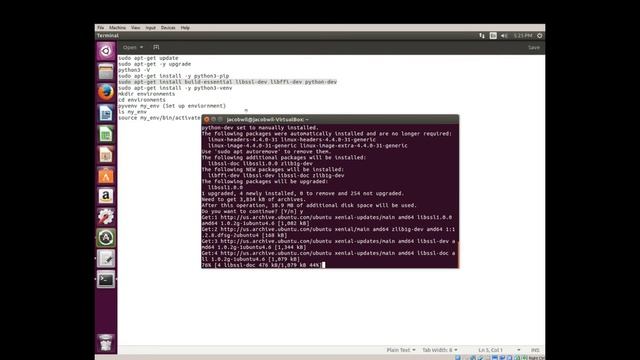Image resolution: width=640 pixels, height=360 pixels.
Task: Click the 'mkdir environments' line in gedit
Action: (147, 94)
